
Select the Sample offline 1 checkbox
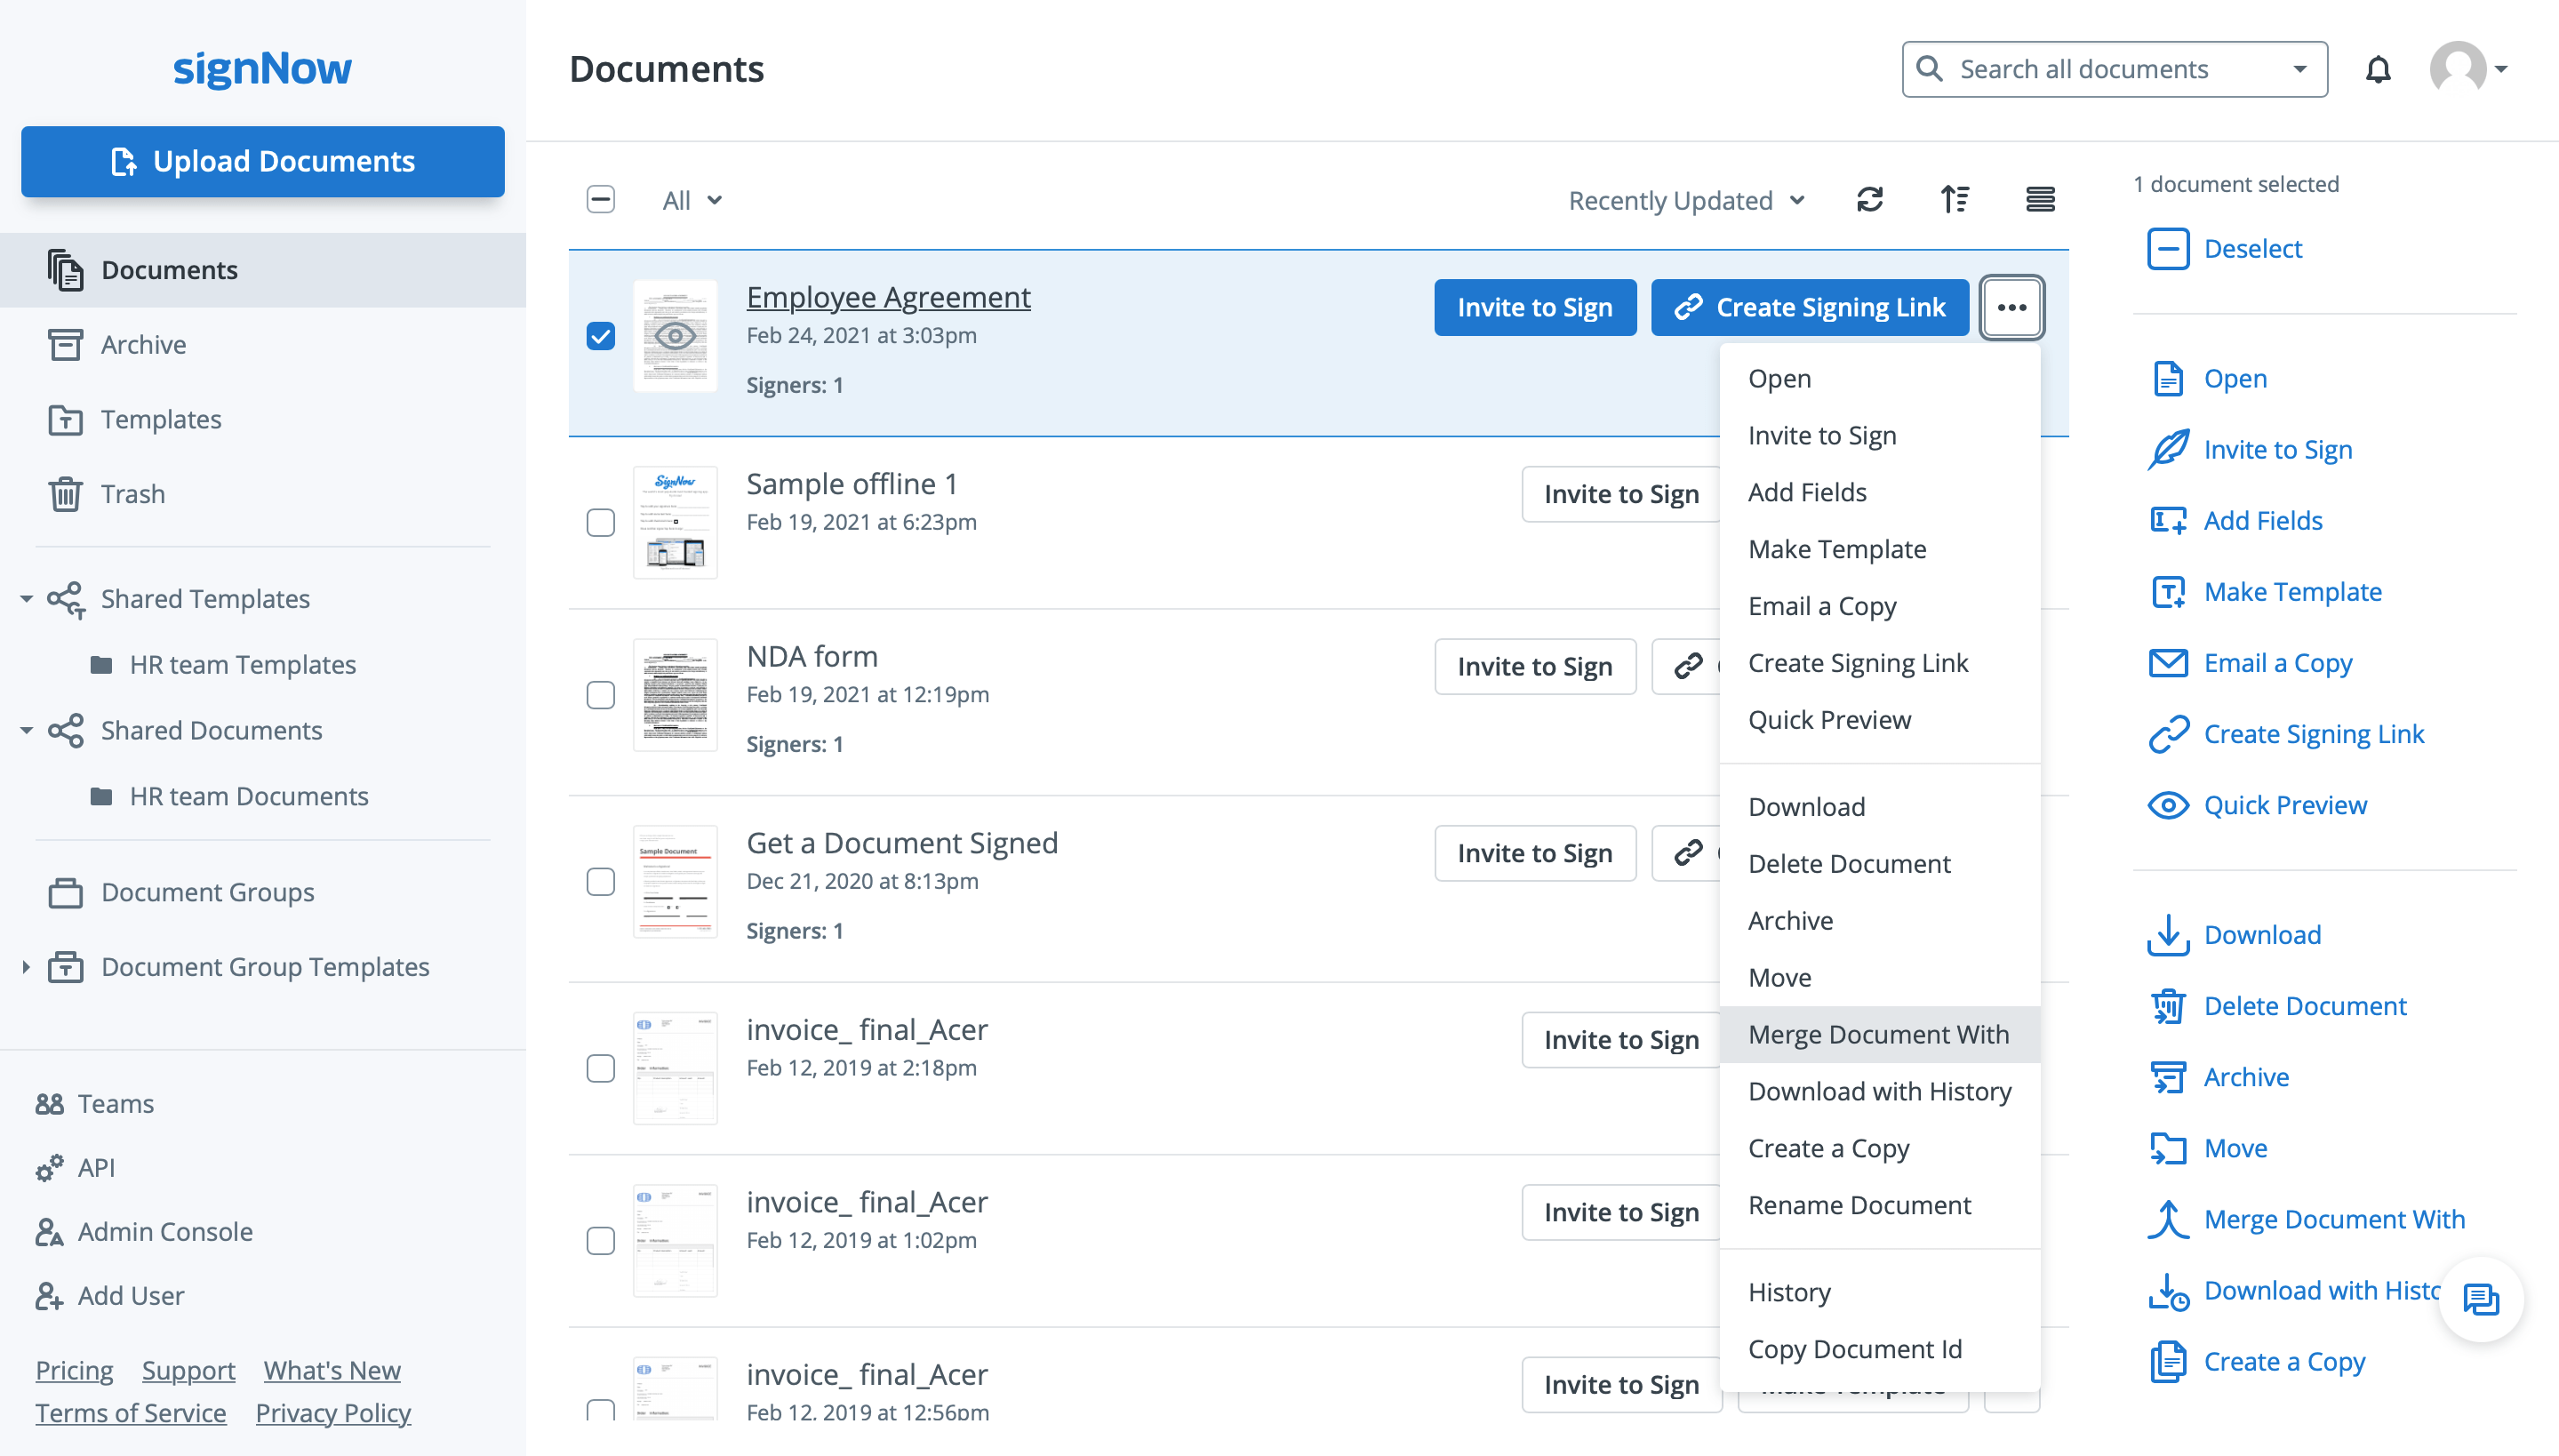[601, 523]
